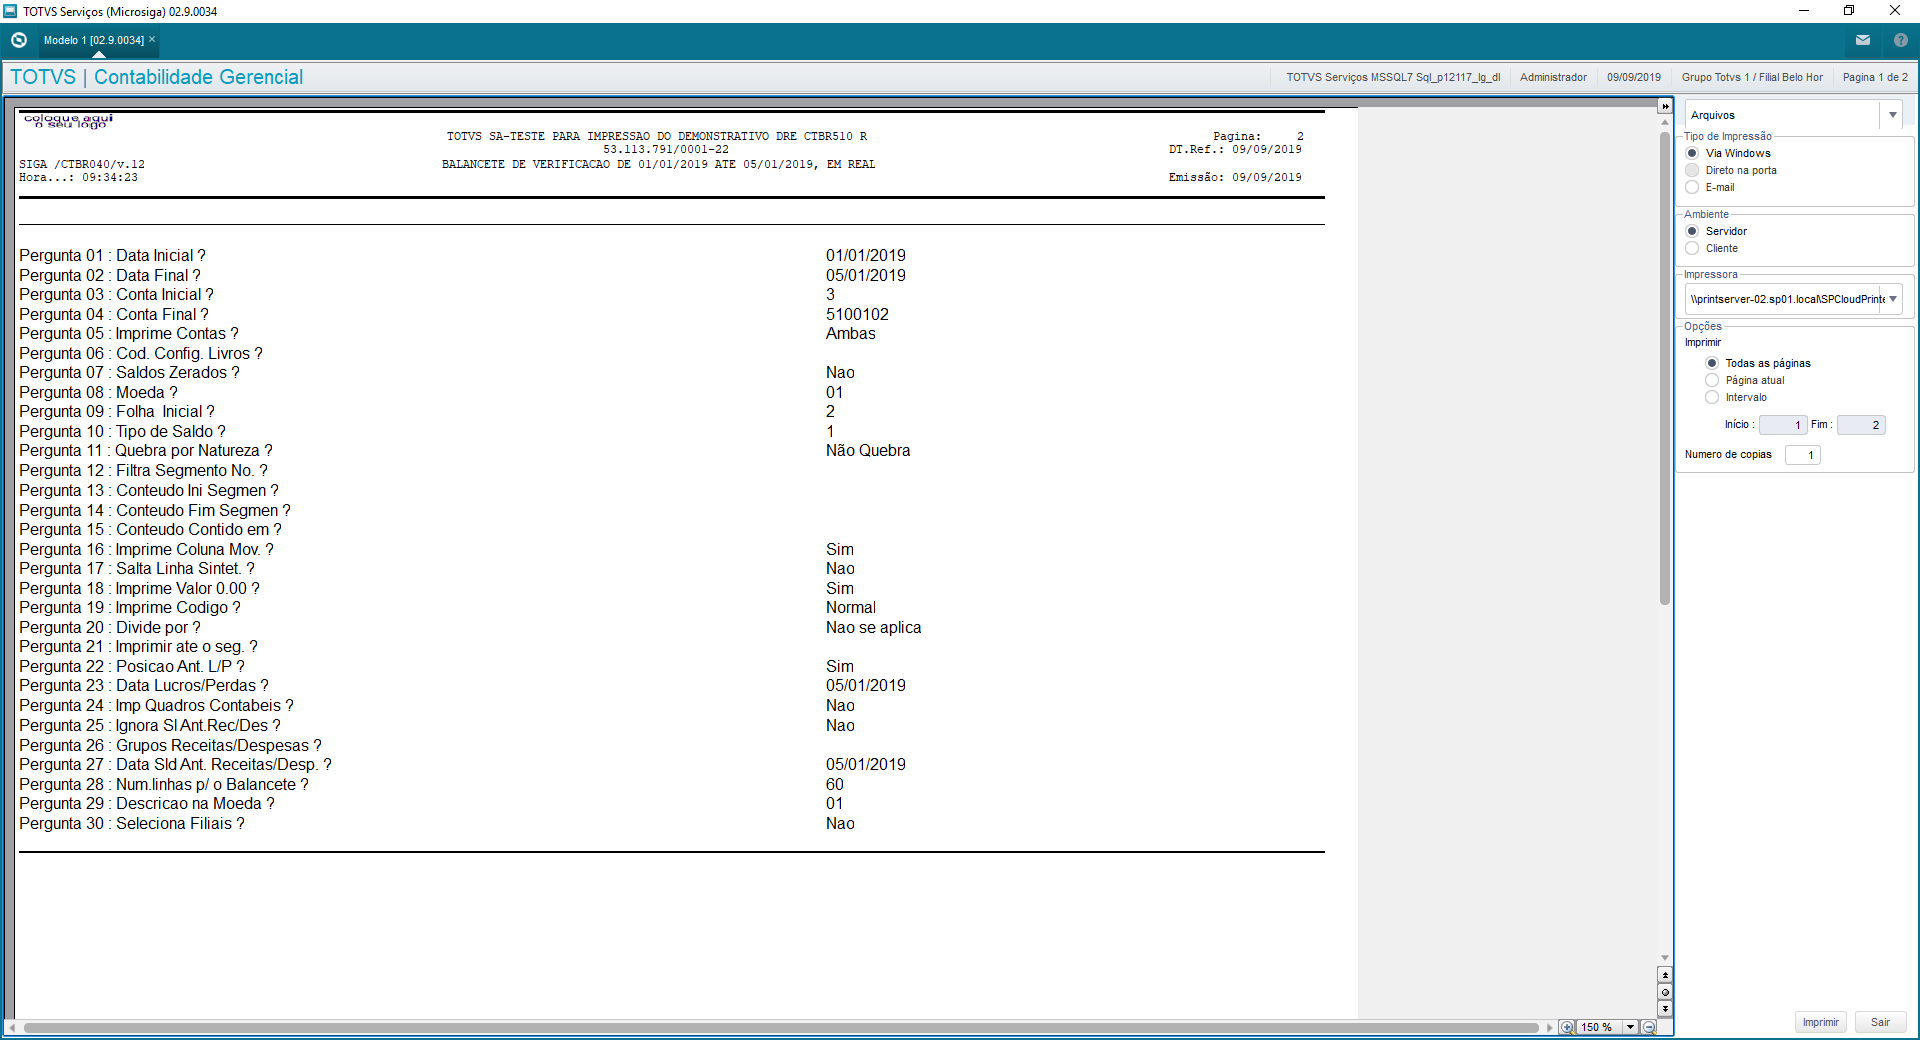Click the Imprimir button
The image size is (1920, 1040).
click(1820, 1022)
